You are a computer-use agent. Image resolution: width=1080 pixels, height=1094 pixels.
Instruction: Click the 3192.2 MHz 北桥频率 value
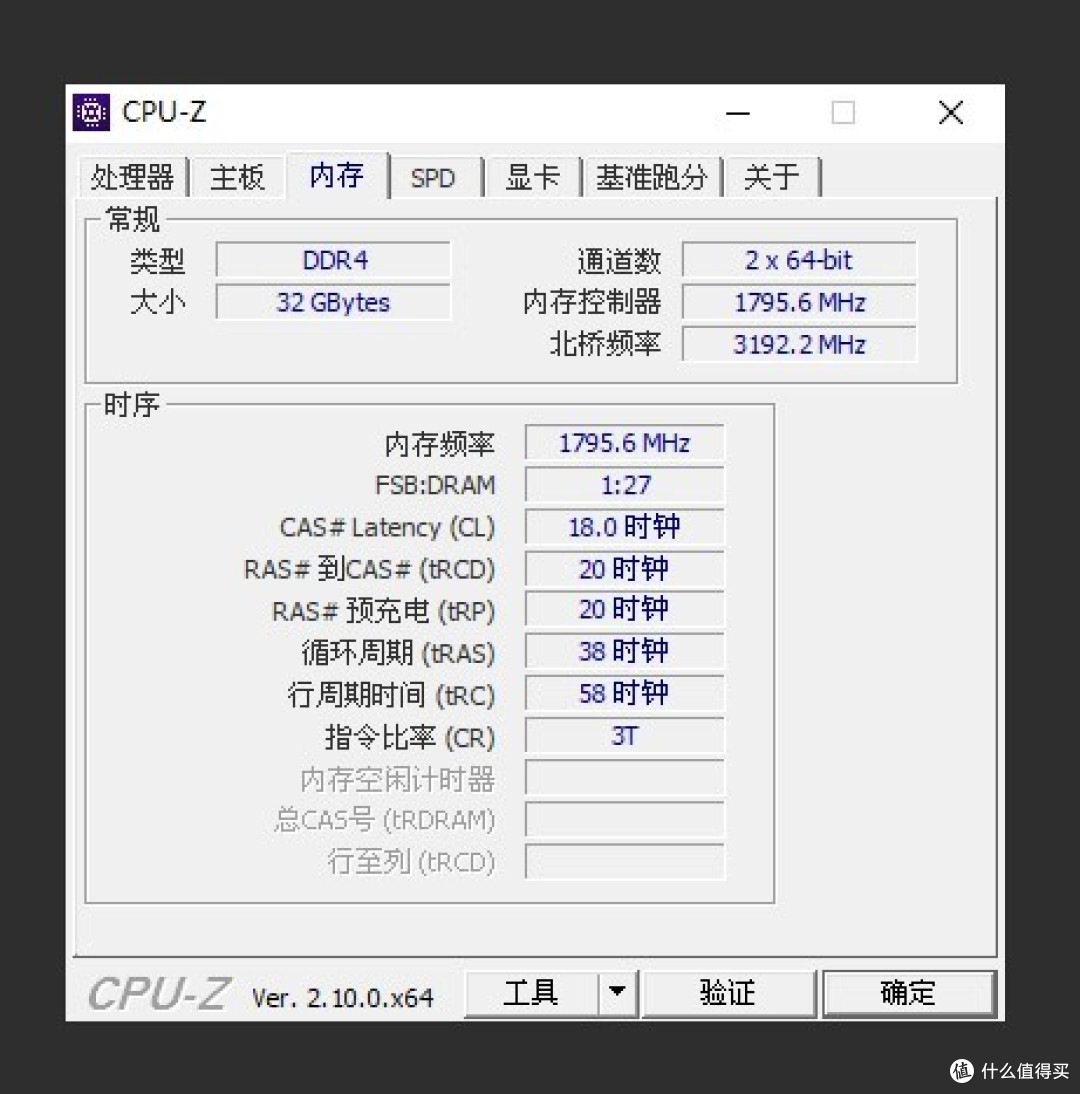point(799,344)
